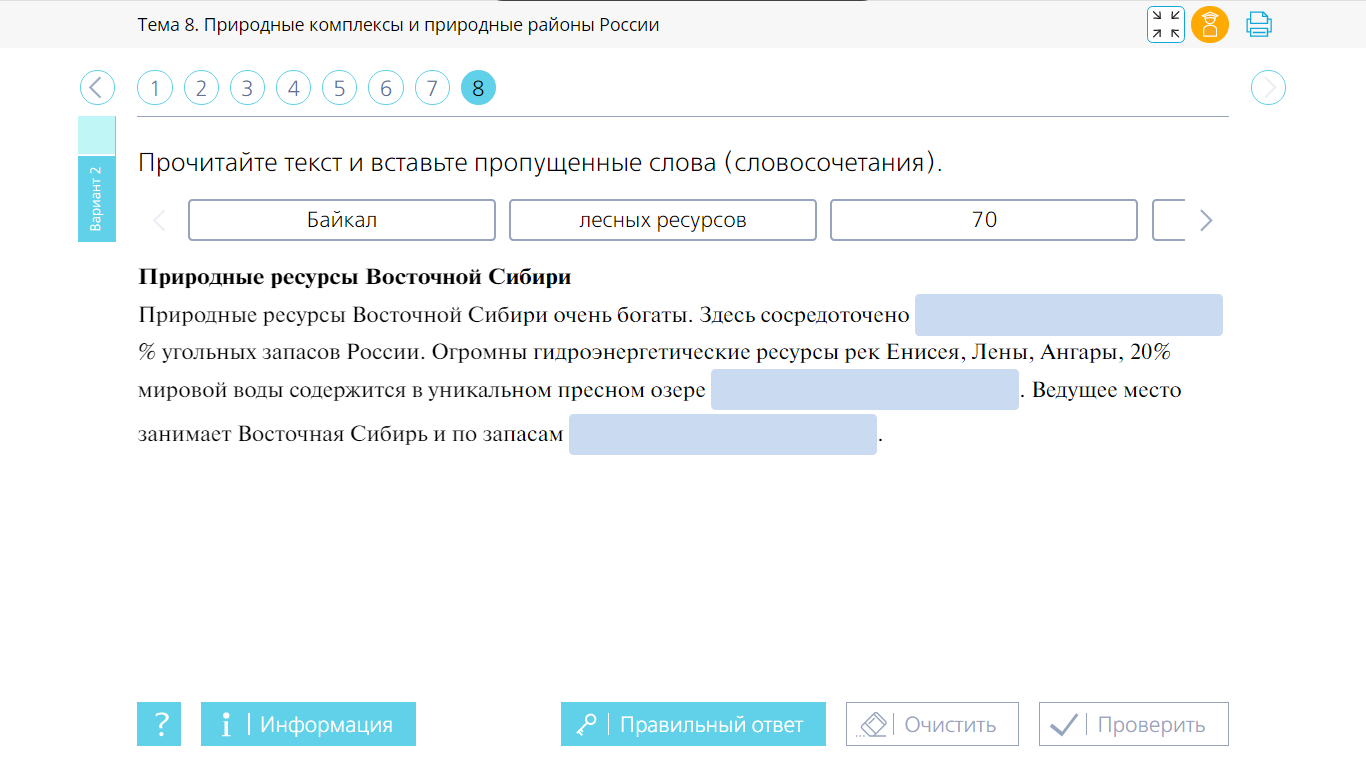The image size is (1366, 768).
Task: Go to the previous question arrow
Action: click(x=97, y=88)
